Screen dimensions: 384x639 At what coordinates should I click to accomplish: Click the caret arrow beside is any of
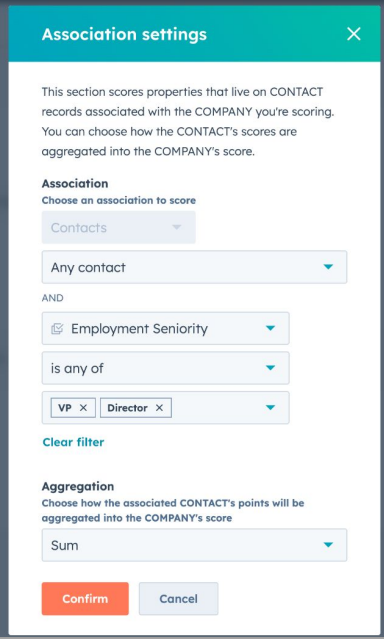[270, 368]
